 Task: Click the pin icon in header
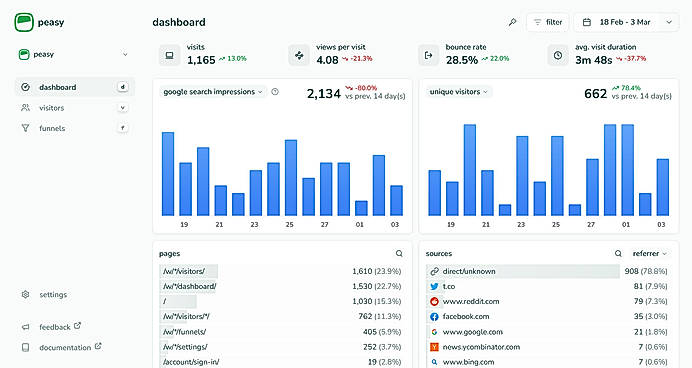coord(512,22)
